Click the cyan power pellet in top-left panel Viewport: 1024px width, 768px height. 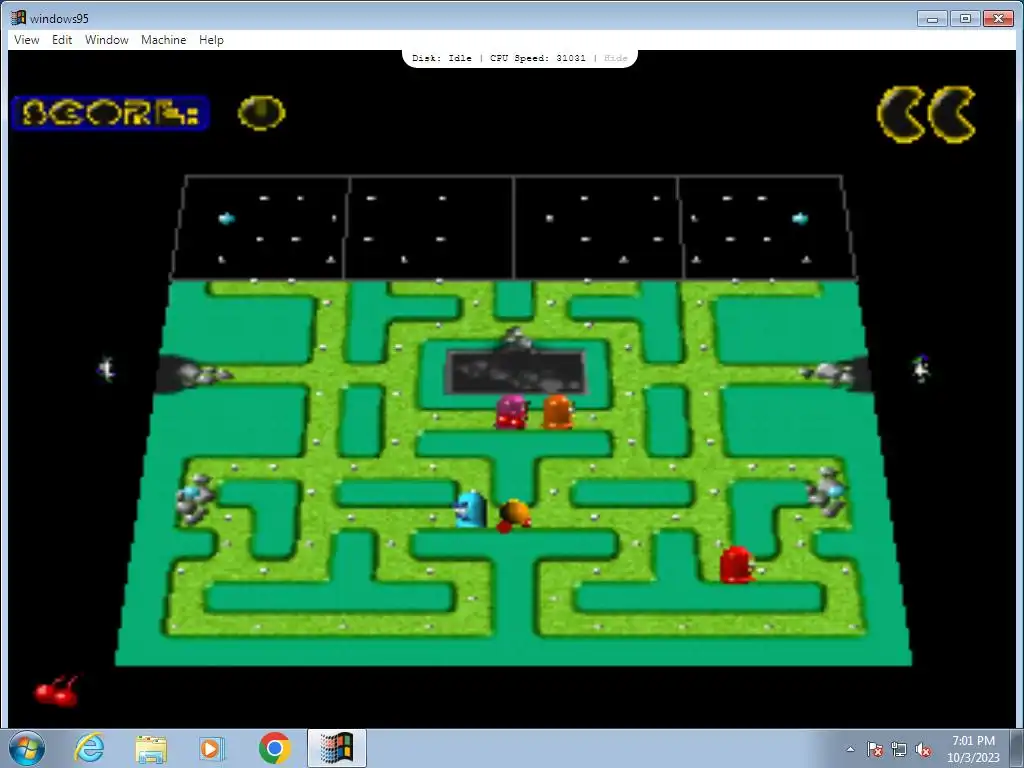pos(226,218)
